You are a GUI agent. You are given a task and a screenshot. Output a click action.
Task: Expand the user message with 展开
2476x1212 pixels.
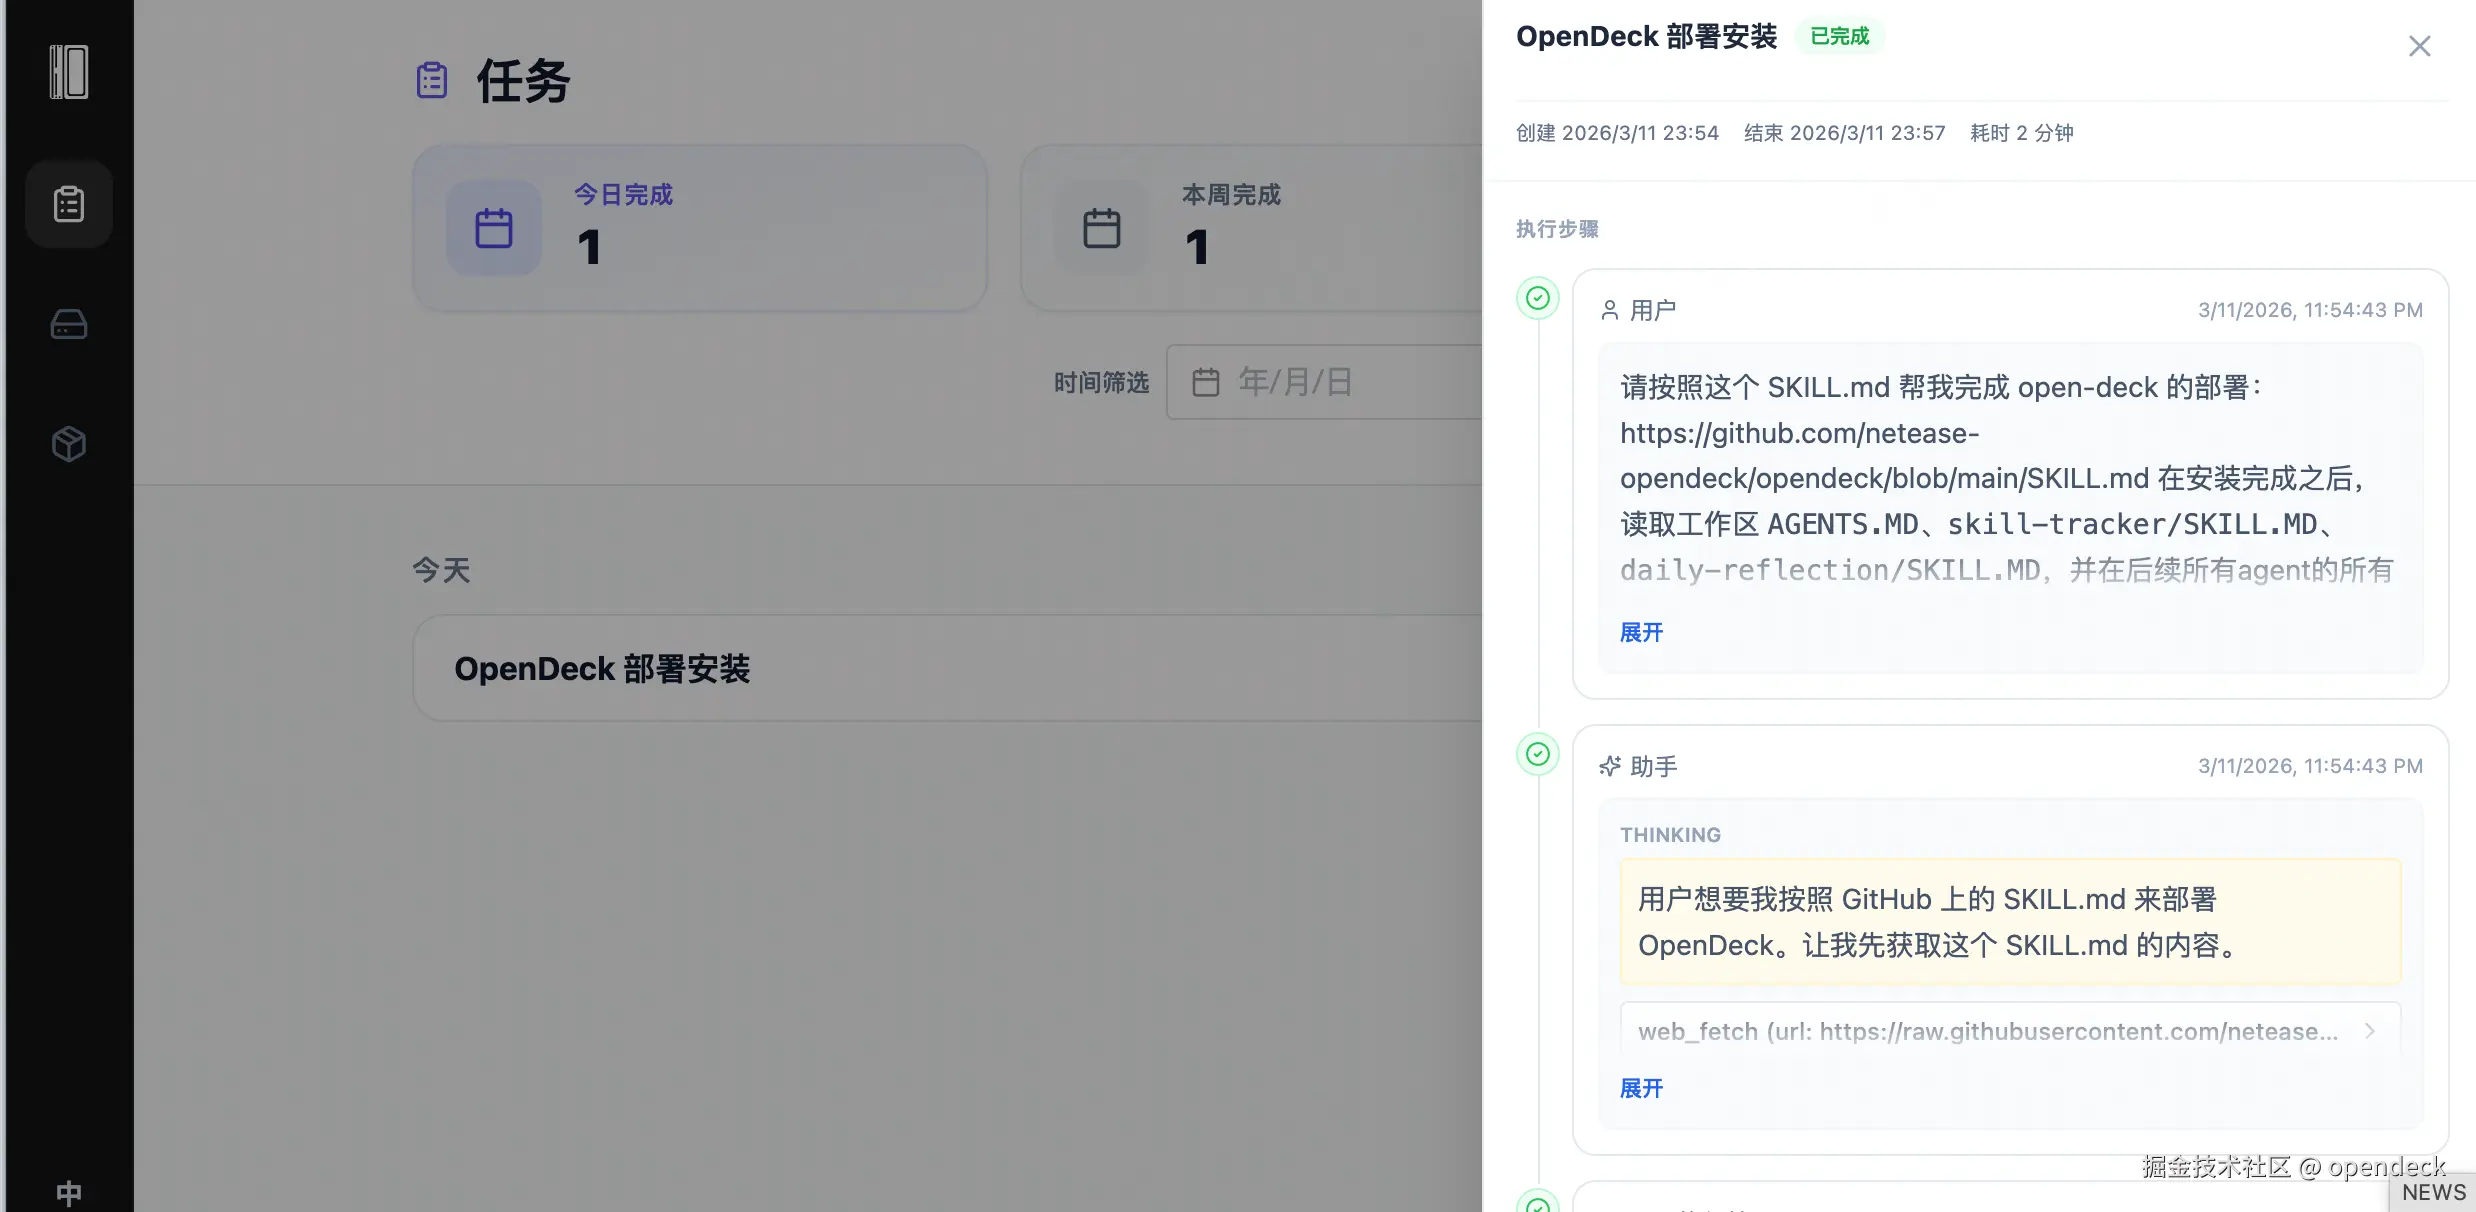pos(1641,632)
